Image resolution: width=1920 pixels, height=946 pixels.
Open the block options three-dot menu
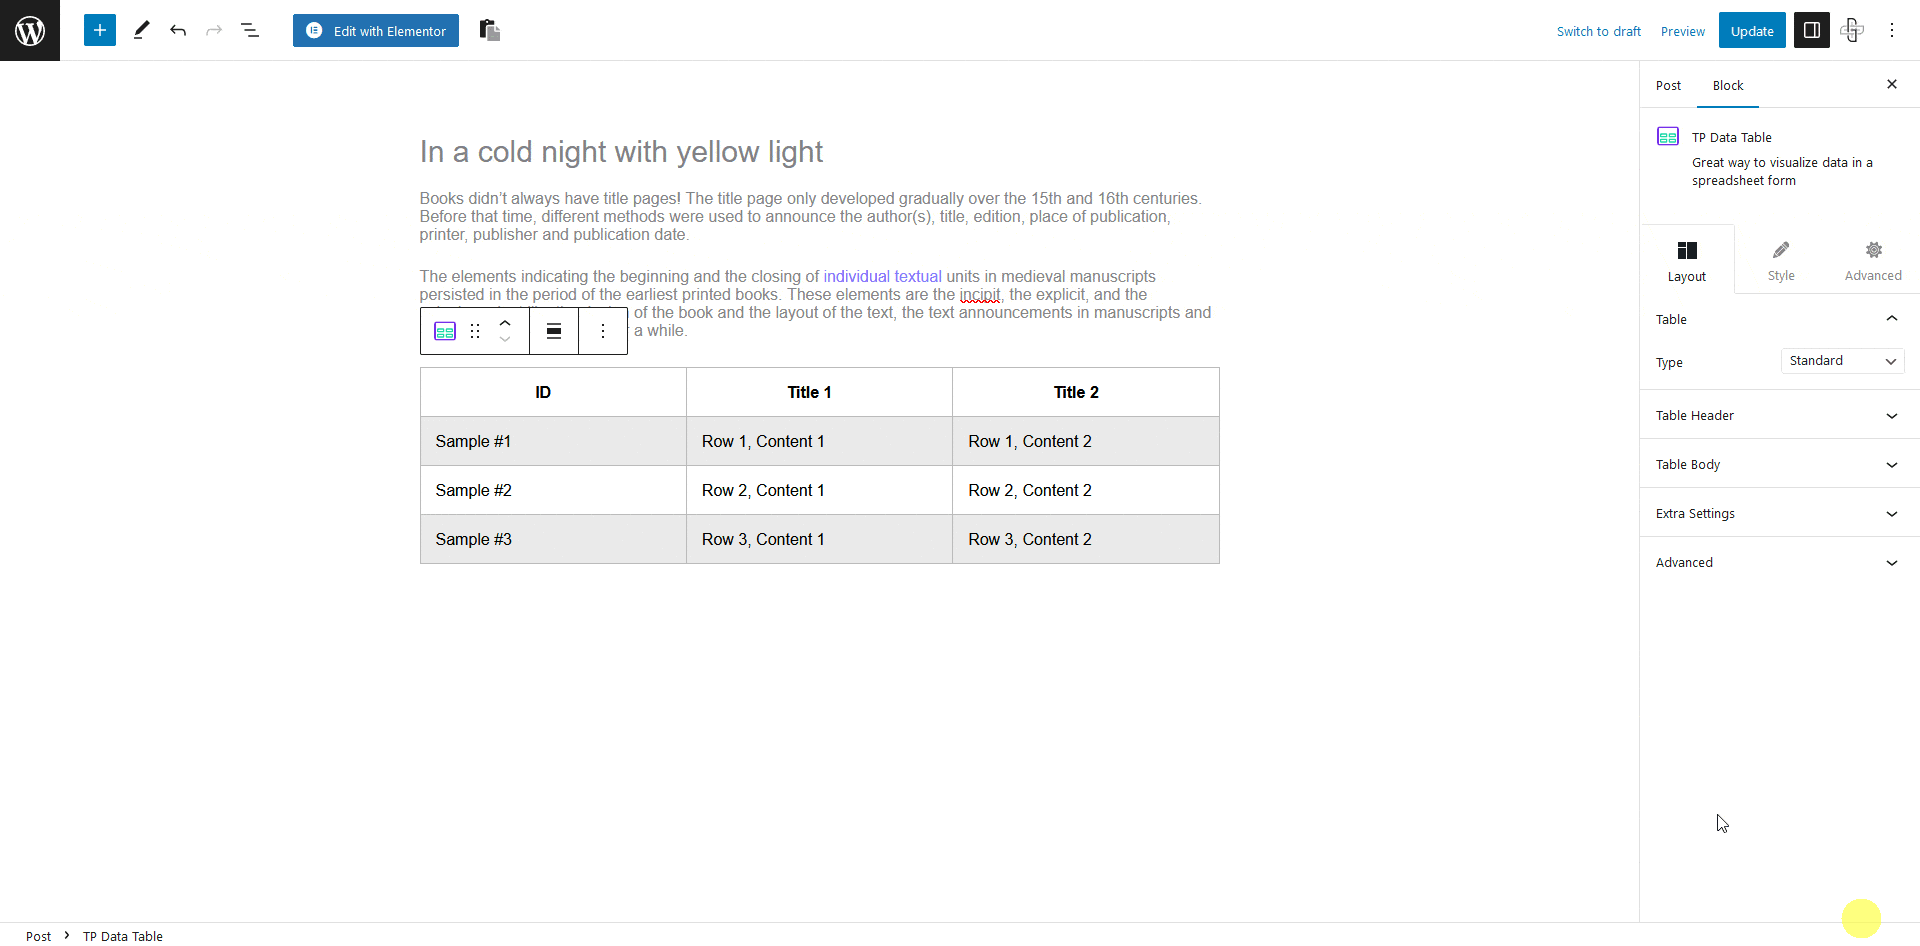pyautogui.click(x=603, y=330)
